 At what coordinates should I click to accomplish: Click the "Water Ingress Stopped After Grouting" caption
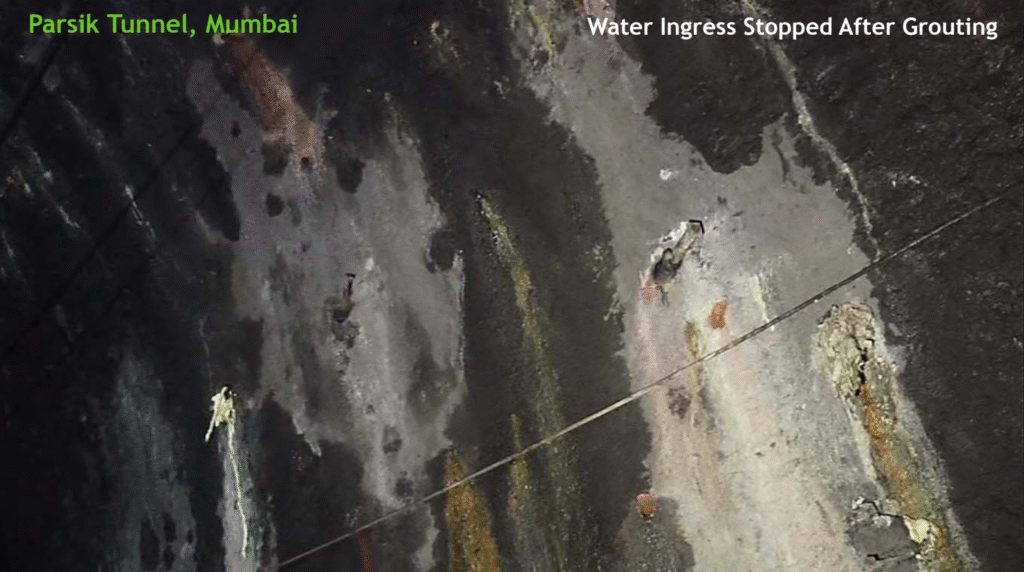pos(792,27)
